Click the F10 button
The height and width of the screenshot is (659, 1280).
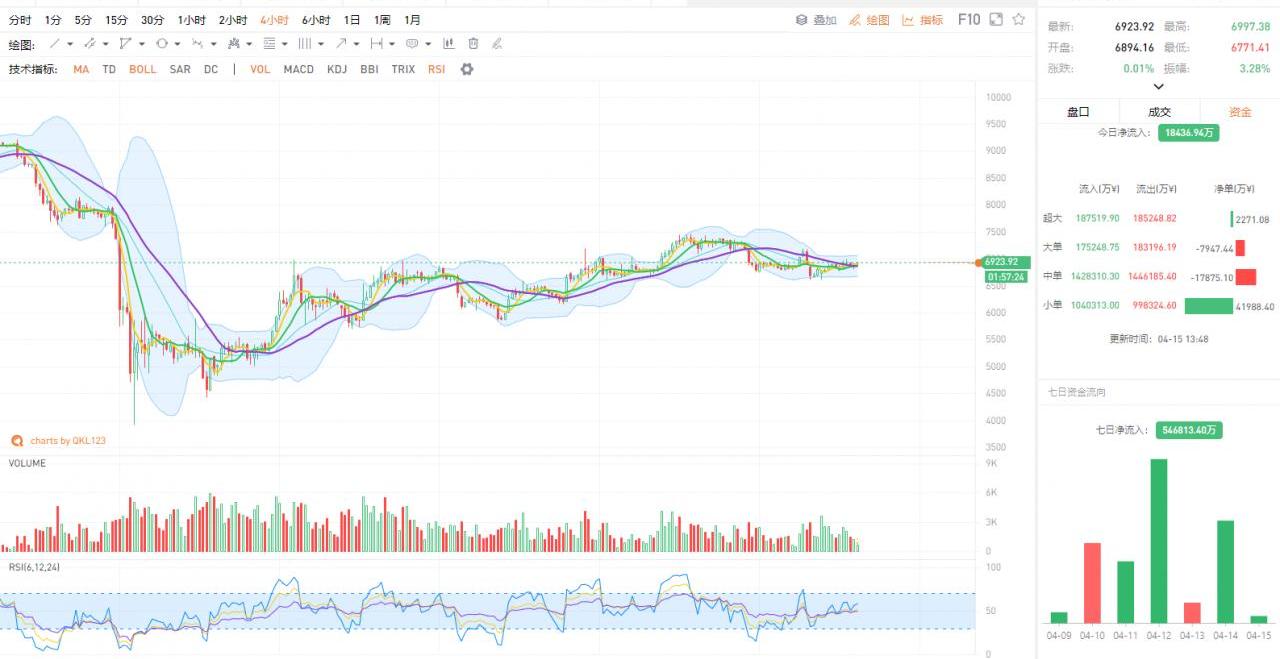pyautogui.click(x=969, y=20)
